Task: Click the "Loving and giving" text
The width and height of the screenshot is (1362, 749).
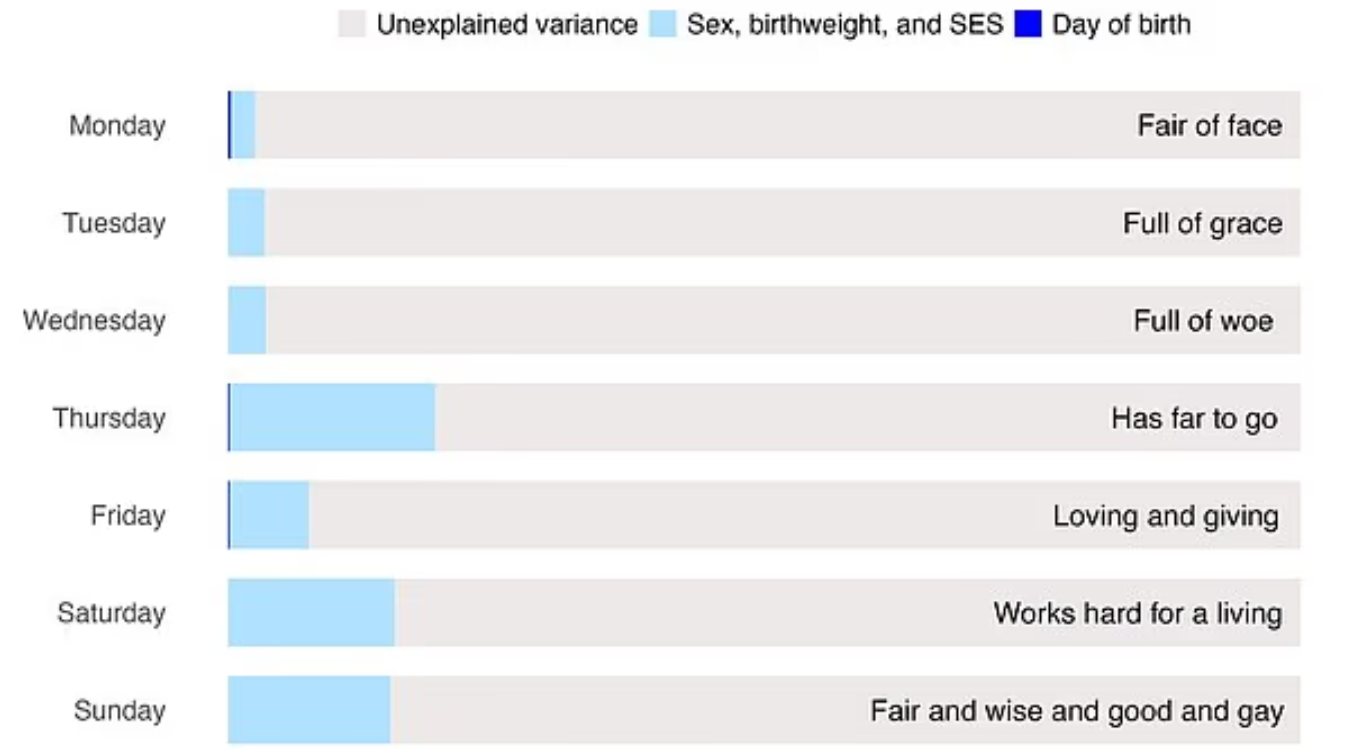Action: tap(1165, 516)
